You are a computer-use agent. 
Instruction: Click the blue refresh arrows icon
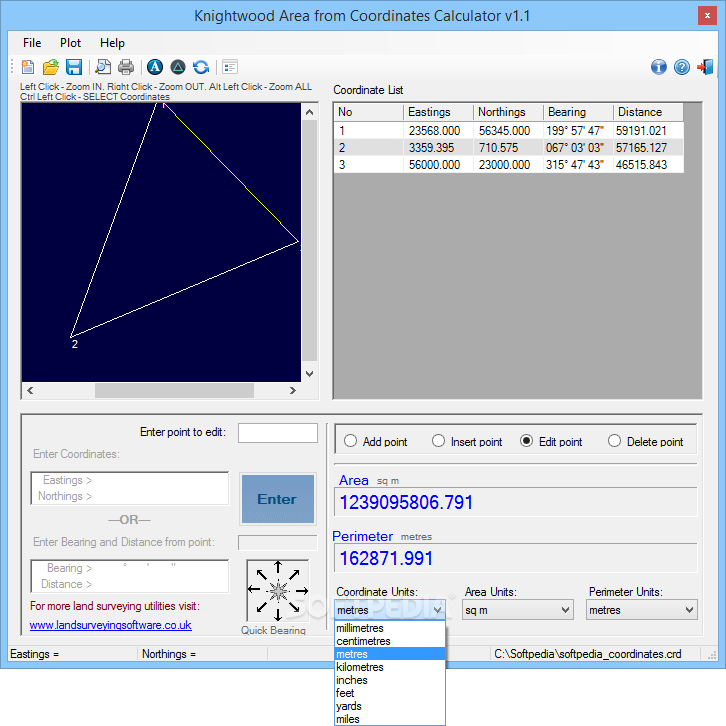point(201,67)
